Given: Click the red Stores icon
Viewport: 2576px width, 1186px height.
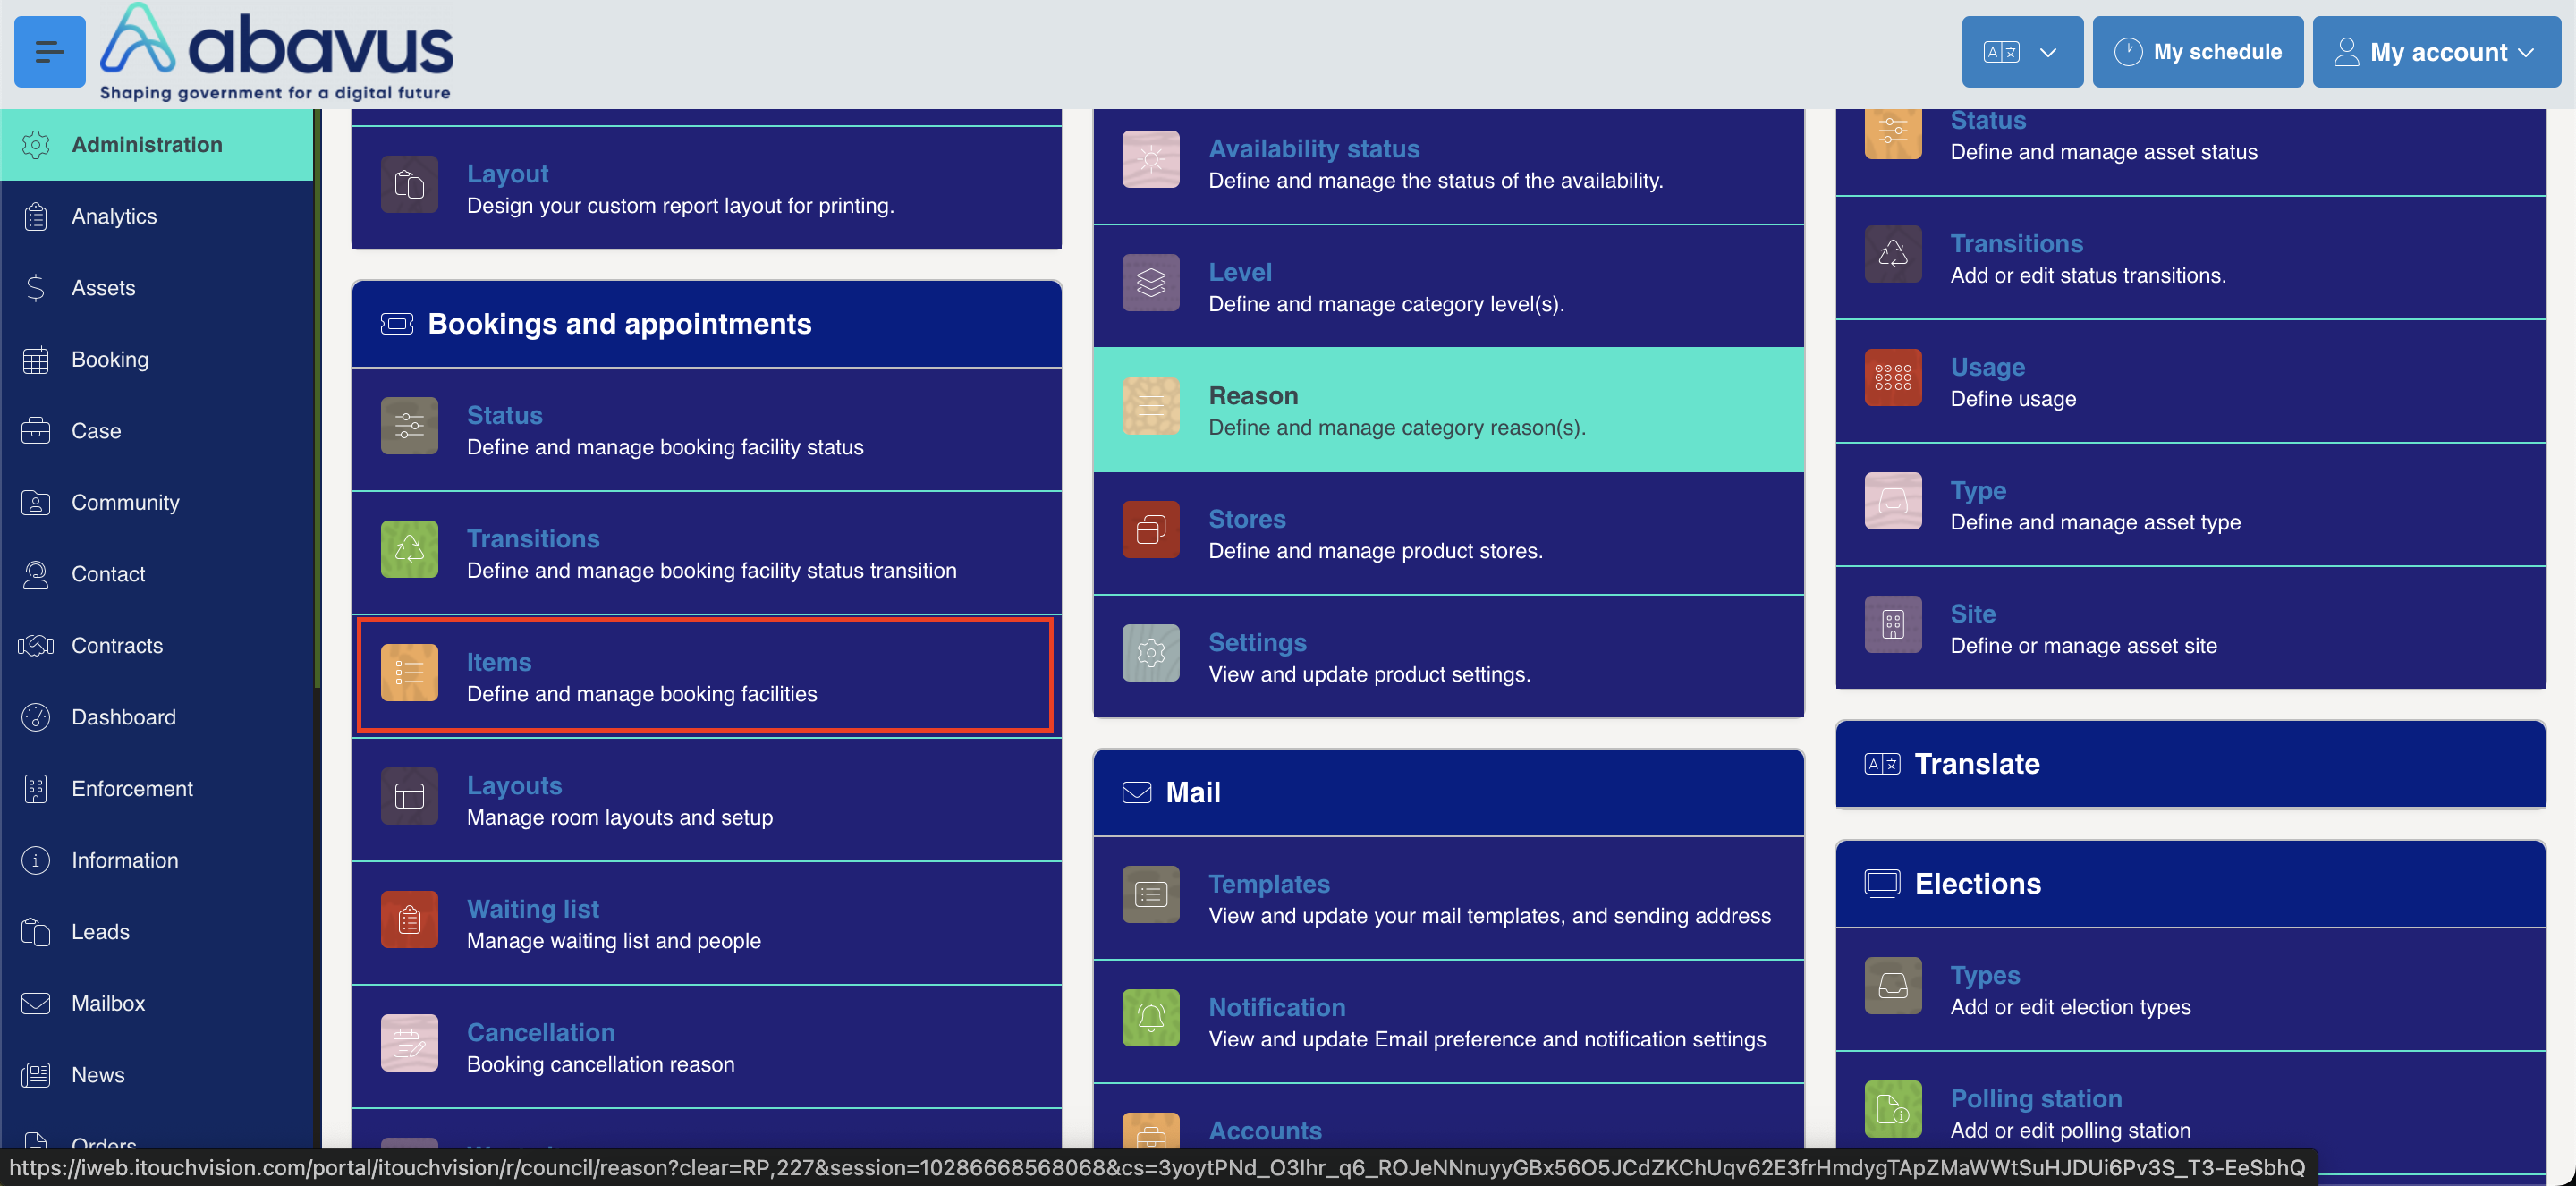Looking at the screenshot, I should 1151,530.
